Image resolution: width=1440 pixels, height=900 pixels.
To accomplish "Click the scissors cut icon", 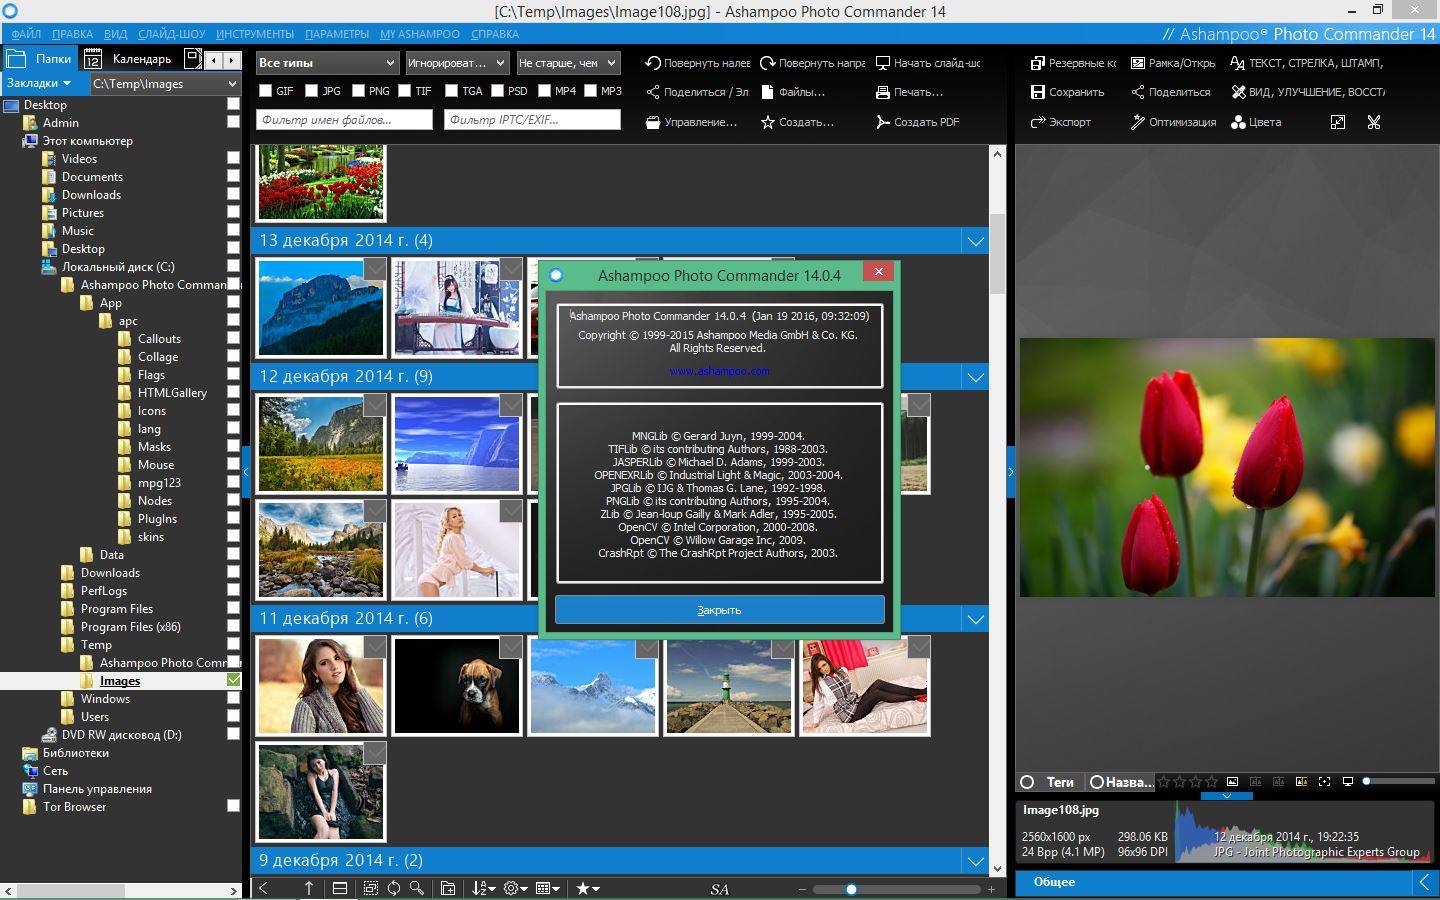I will pos(1374,122).
